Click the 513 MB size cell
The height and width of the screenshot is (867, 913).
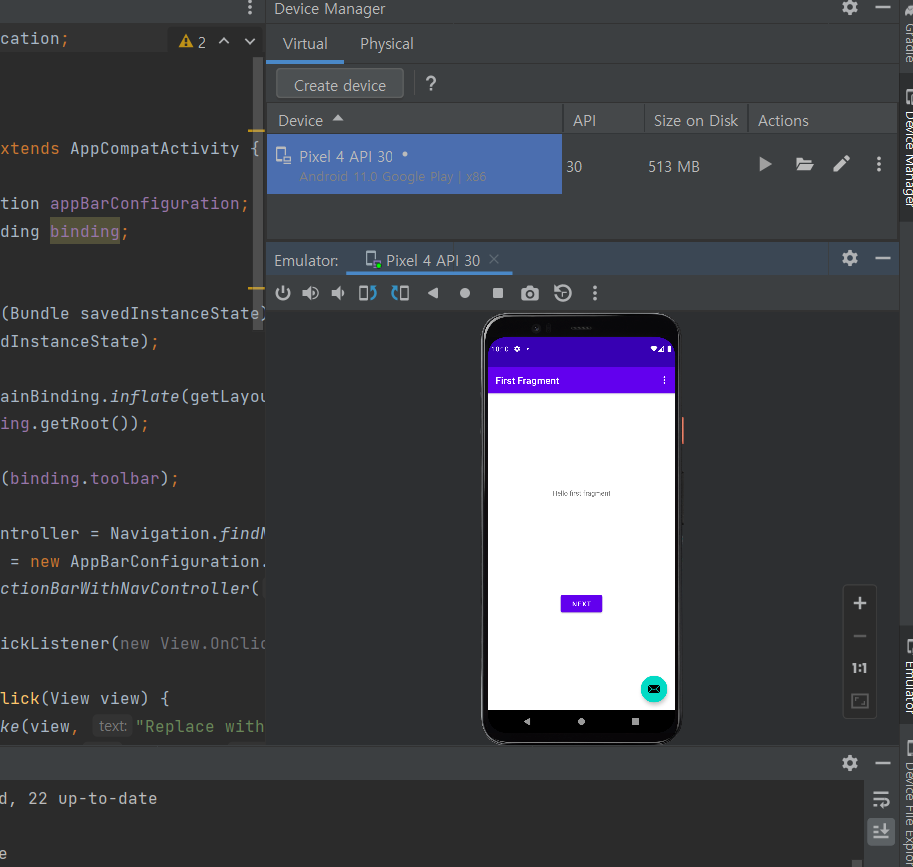[x=674, y=167]
